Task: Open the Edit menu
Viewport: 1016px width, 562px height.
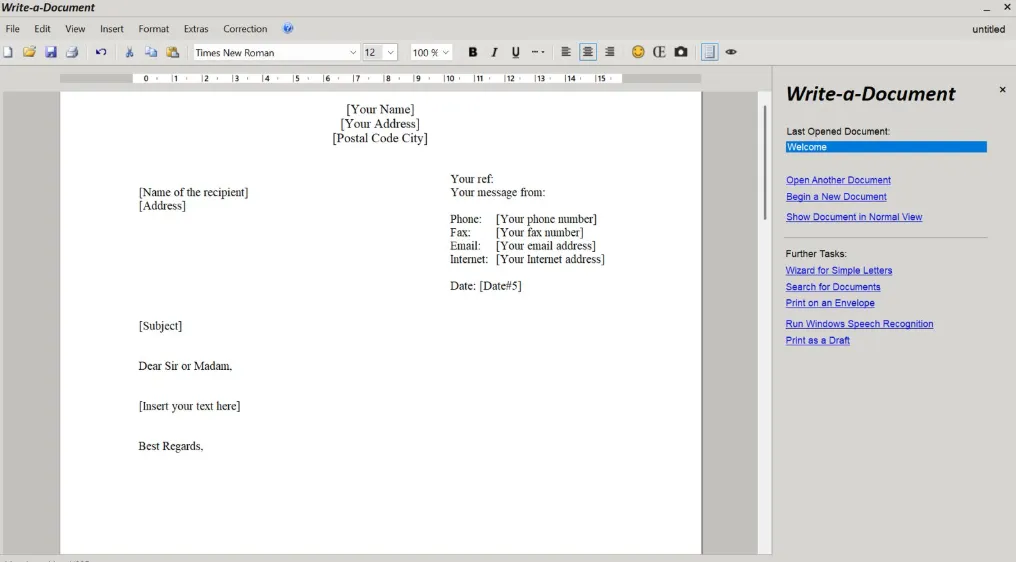Action: pos(42,29)
